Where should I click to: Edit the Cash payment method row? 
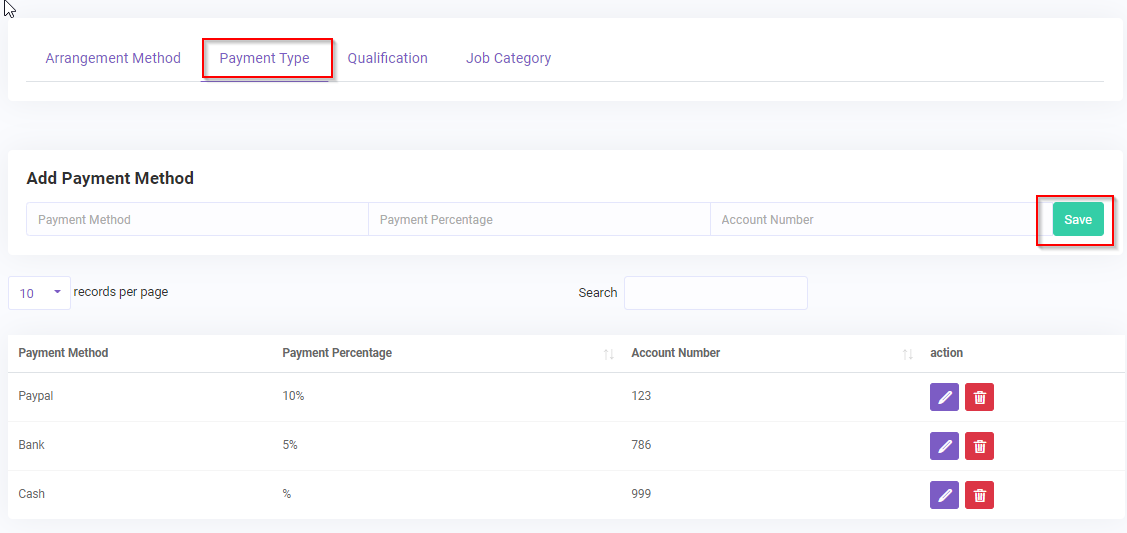coord(944,495)
